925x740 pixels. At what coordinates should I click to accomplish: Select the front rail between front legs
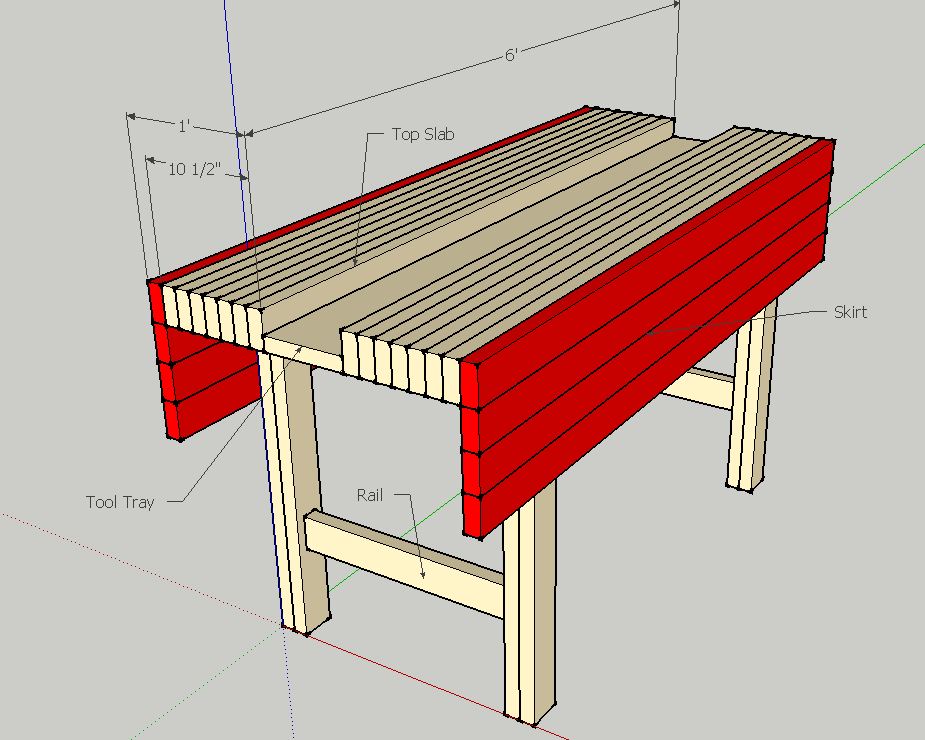tap(404, 564)
